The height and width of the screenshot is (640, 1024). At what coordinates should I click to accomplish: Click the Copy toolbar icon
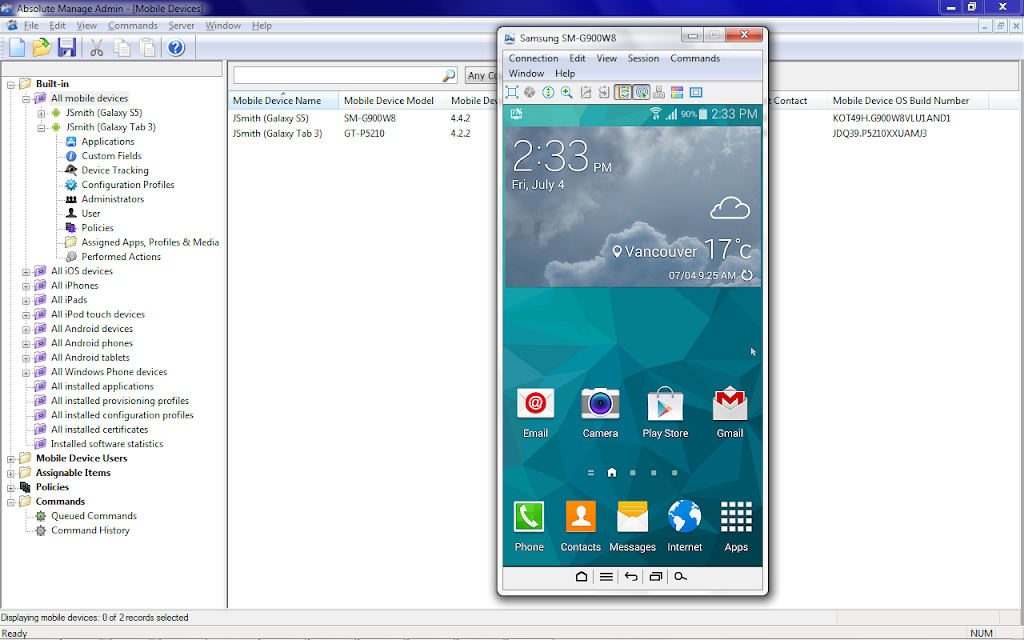(121, 48)
